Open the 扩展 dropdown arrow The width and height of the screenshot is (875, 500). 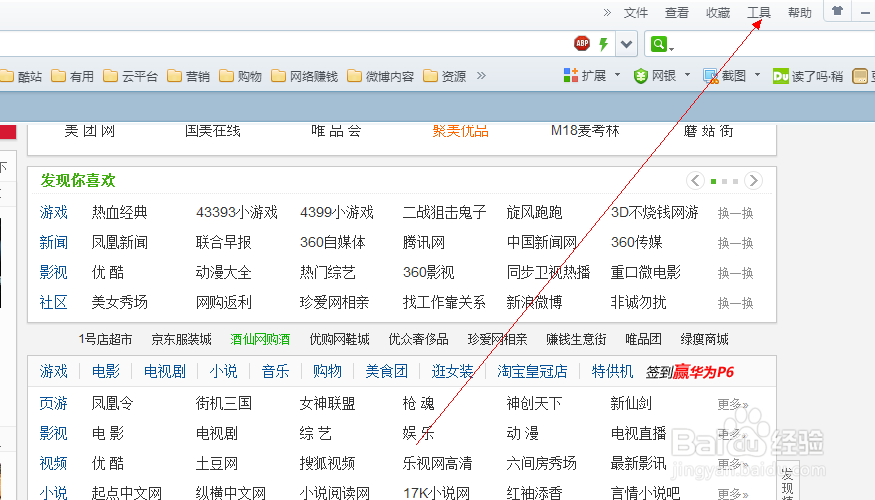(x=617, y=74)
